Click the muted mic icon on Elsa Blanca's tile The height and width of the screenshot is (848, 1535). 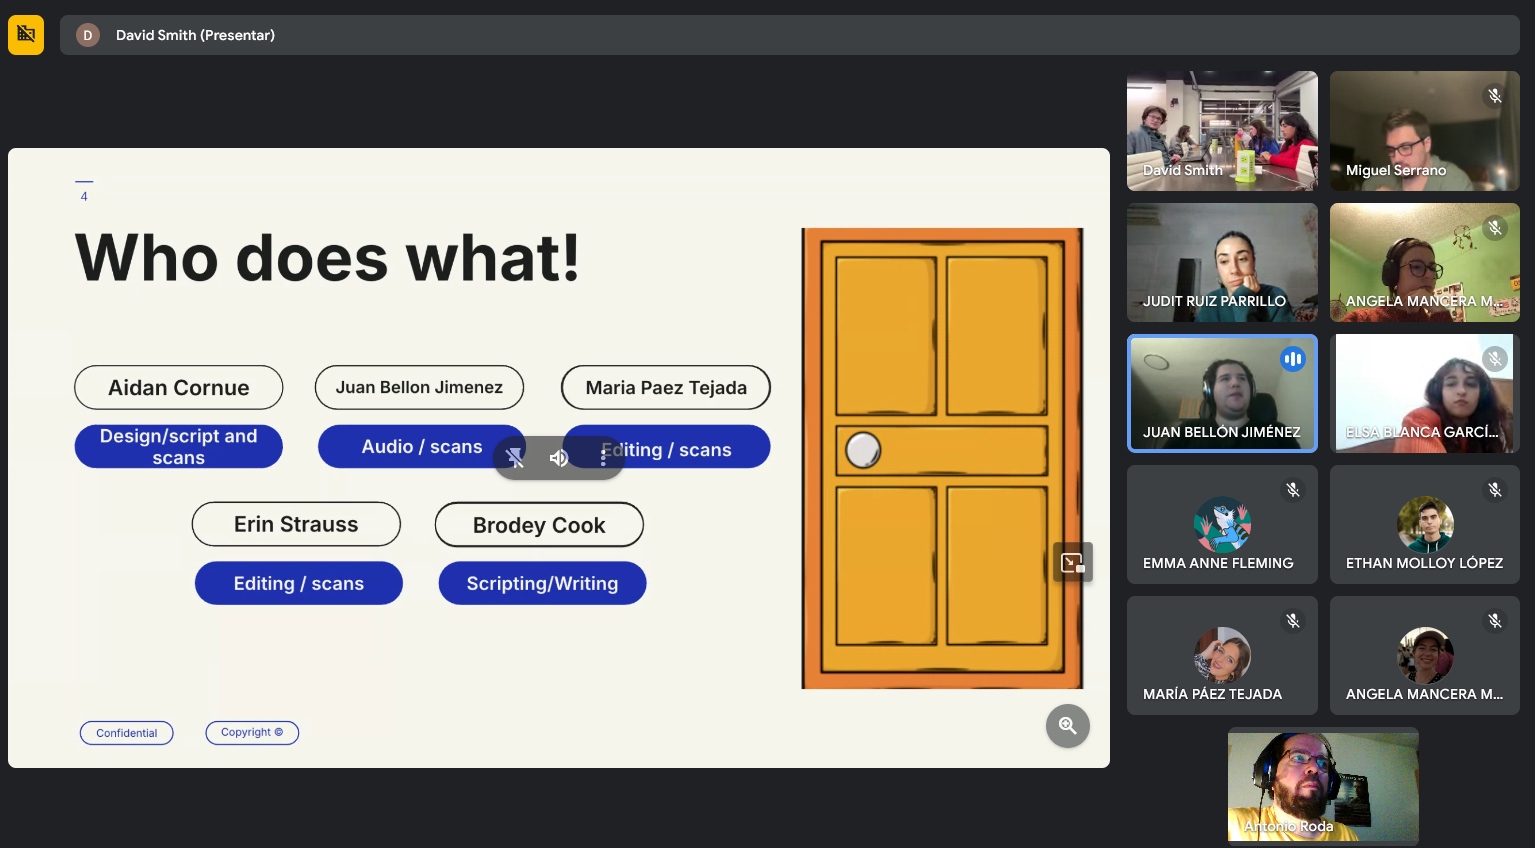coord(1494,359)
